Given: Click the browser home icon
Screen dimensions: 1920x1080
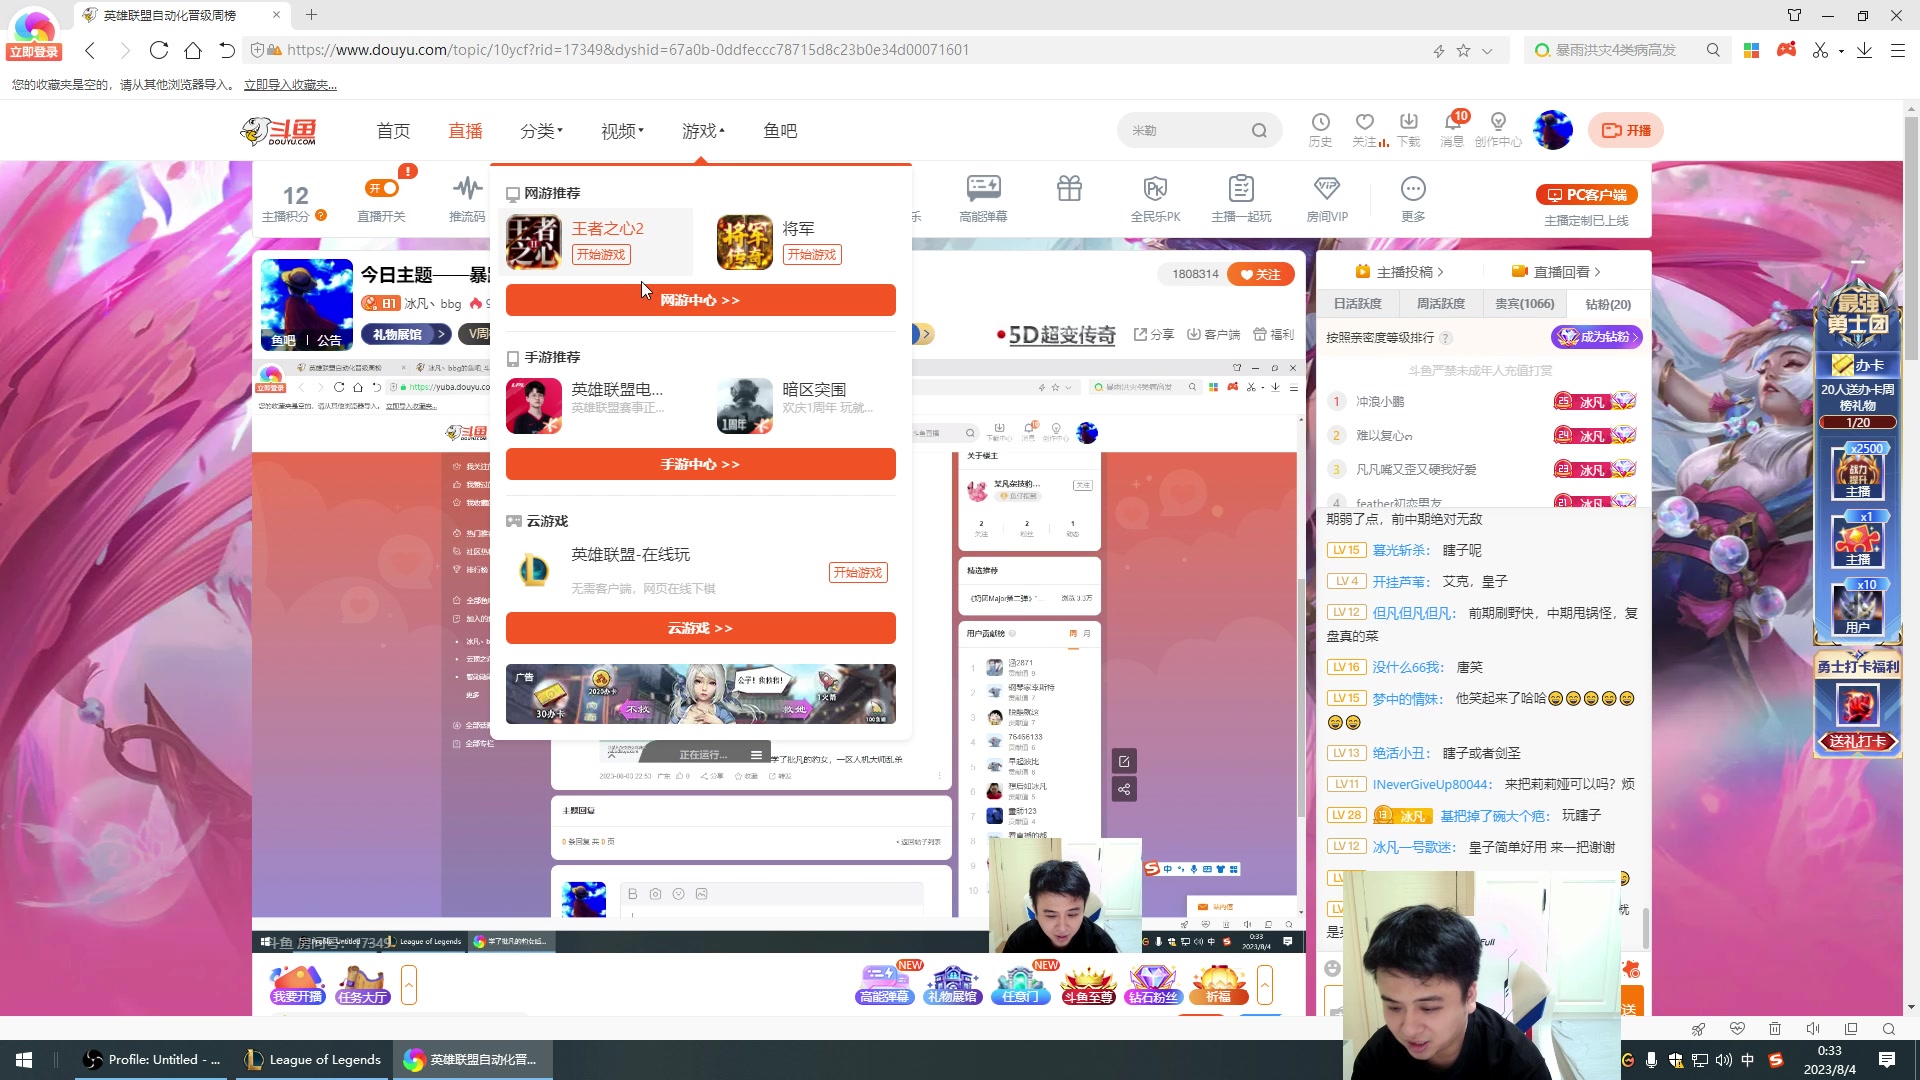Looking at the screenshot, I should pyautogui.click(x=193, y=50).
